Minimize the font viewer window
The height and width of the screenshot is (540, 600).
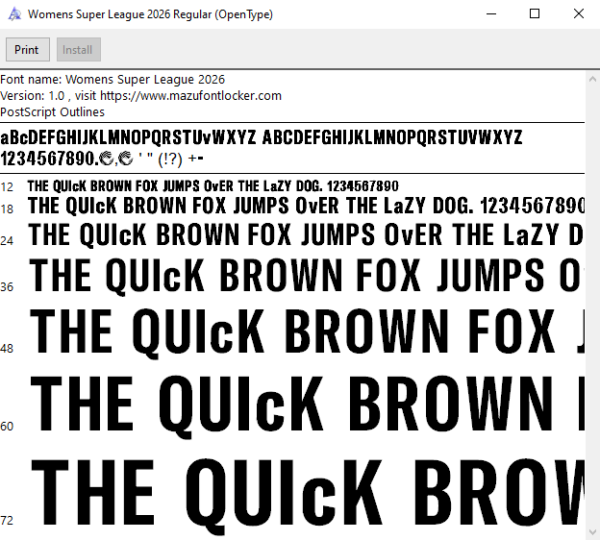coord(491,14)
